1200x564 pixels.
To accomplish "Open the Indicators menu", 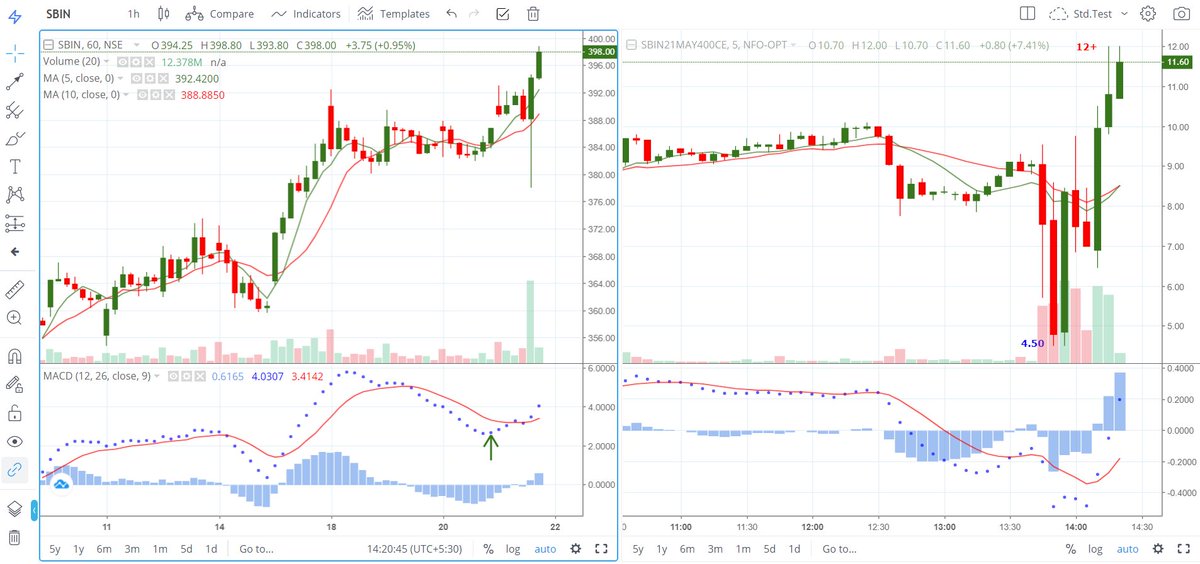I will pos(307,14).
